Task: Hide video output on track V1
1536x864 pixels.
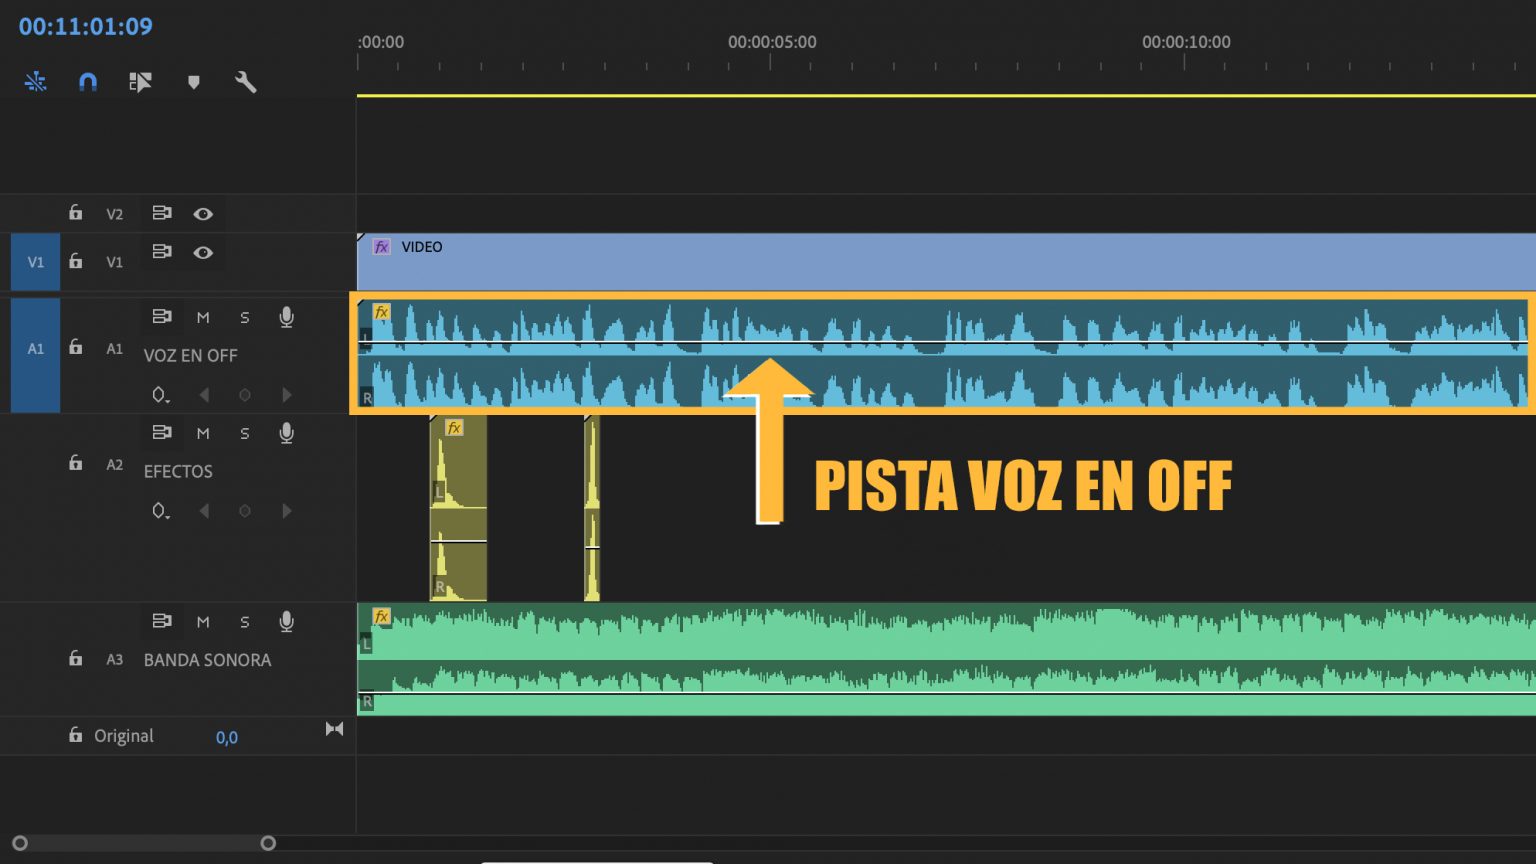Action: 204,252
